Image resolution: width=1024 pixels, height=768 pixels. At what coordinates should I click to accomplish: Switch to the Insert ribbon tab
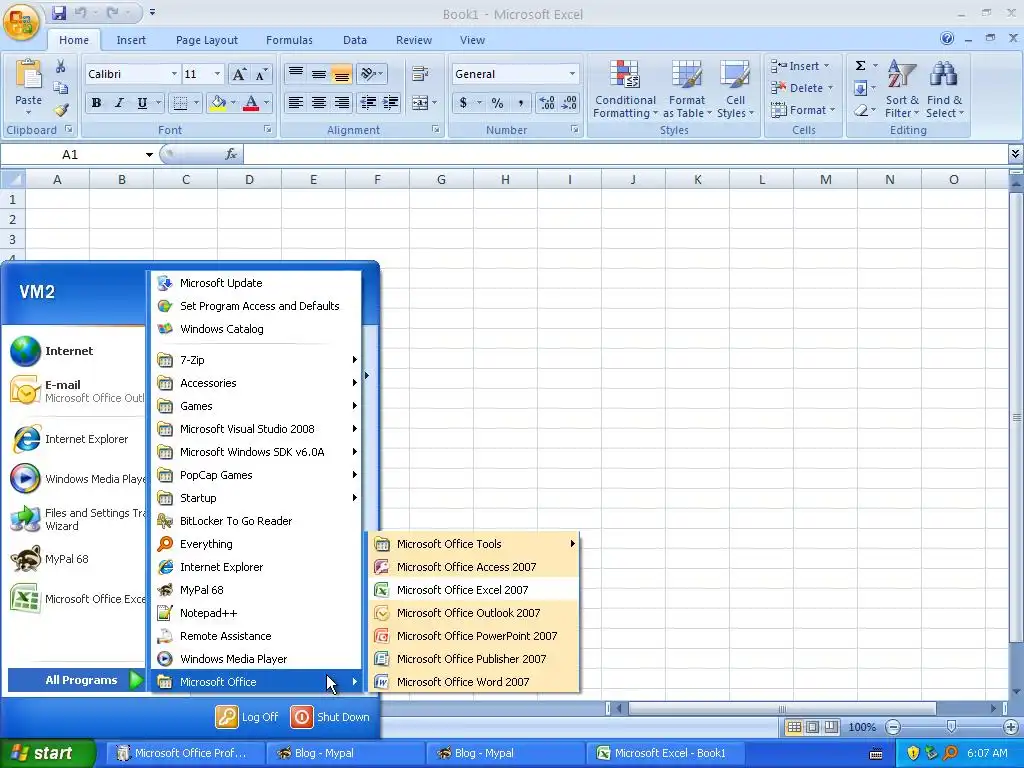(x=131, y=40)
